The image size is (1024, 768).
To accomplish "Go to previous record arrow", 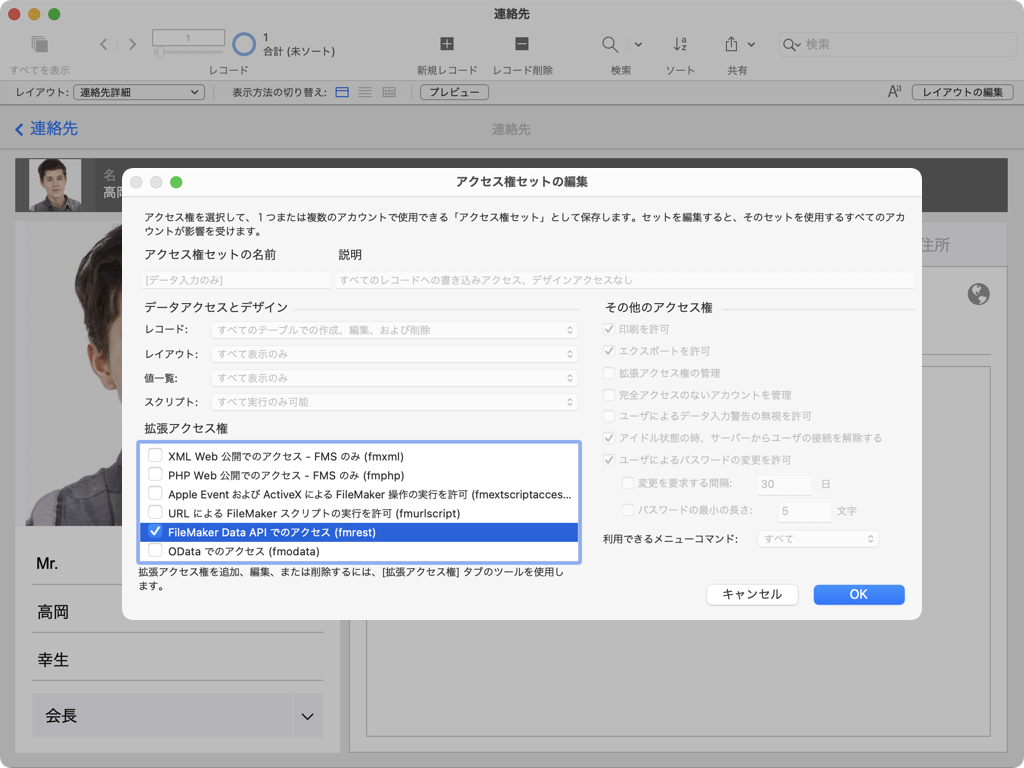I will click(104, 44).
